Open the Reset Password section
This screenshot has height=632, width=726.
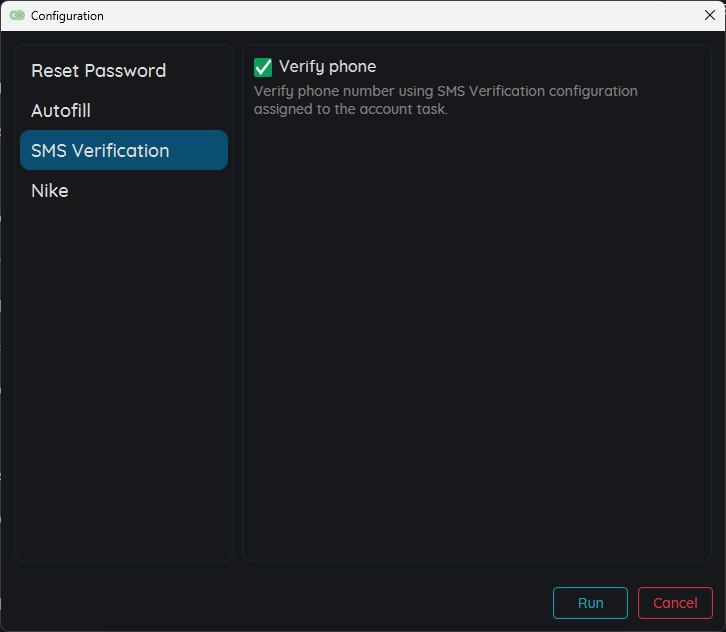[x=98, y=71]
